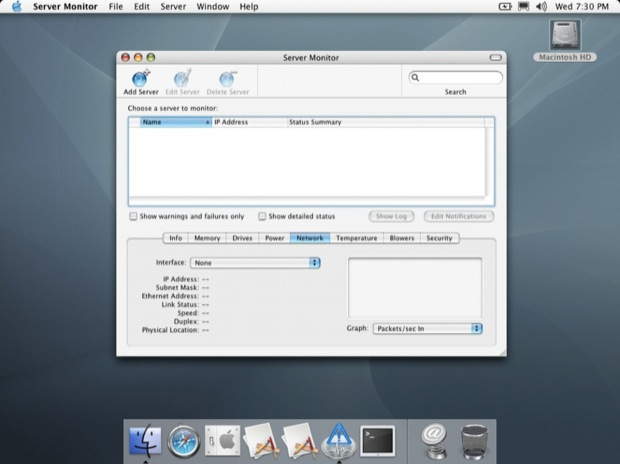Screen dimensions: 620x464
Task: Switch to the Info tab
Action: 176,238
